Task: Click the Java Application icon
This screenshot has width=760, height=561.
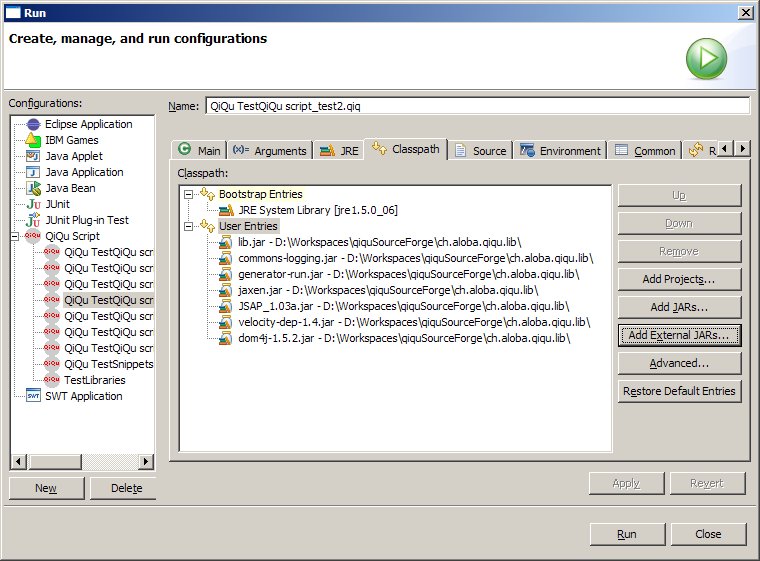Action: [33, 172]
